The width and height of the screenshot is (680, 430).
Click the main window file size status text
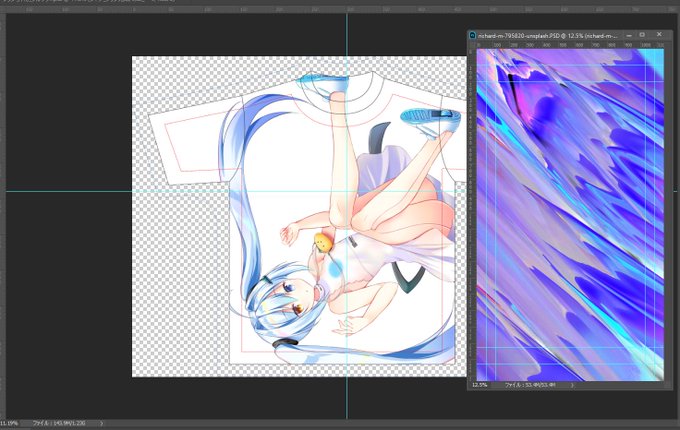tap(59, 423)
